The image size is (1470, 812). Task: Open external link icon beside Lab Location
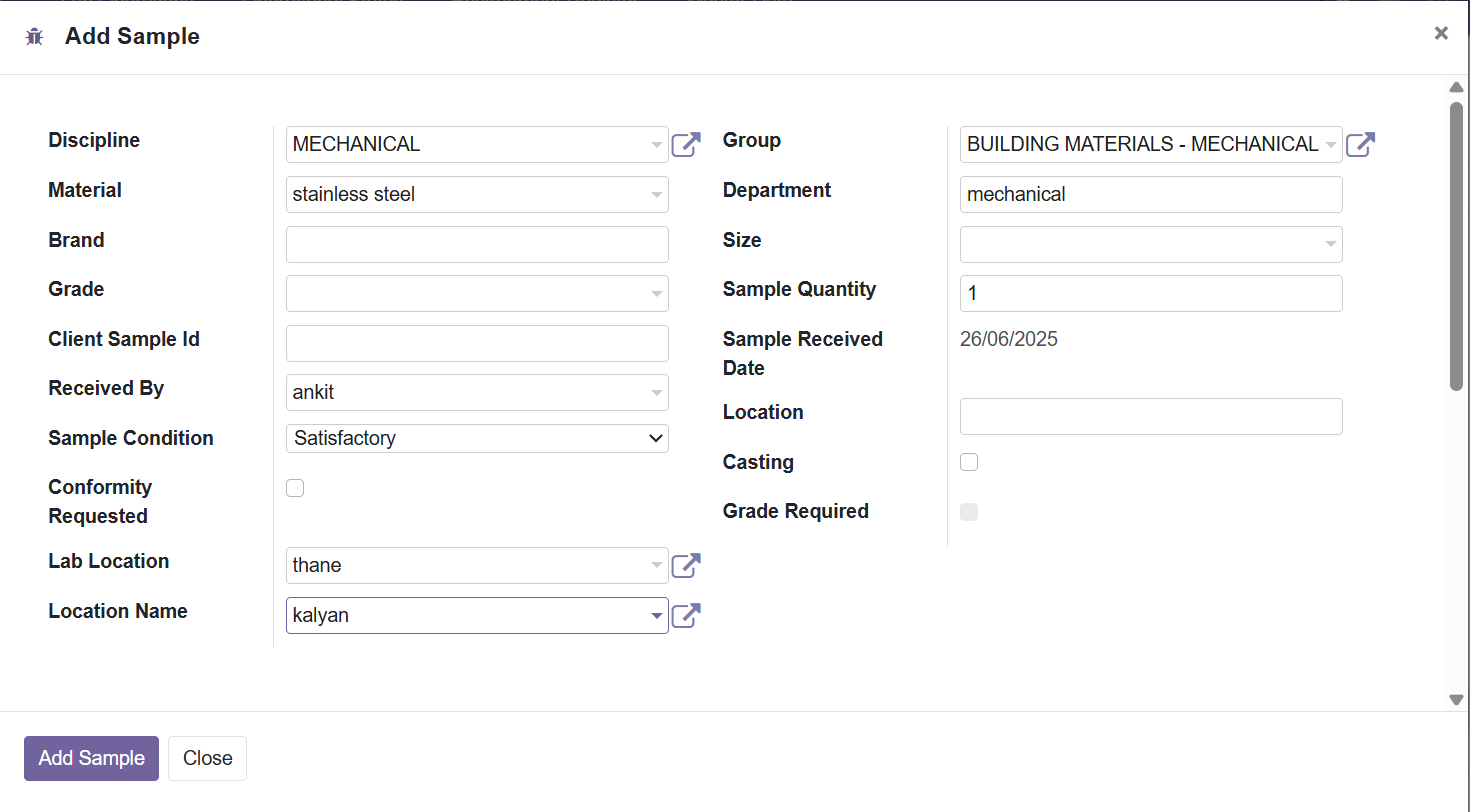[685, 565]
